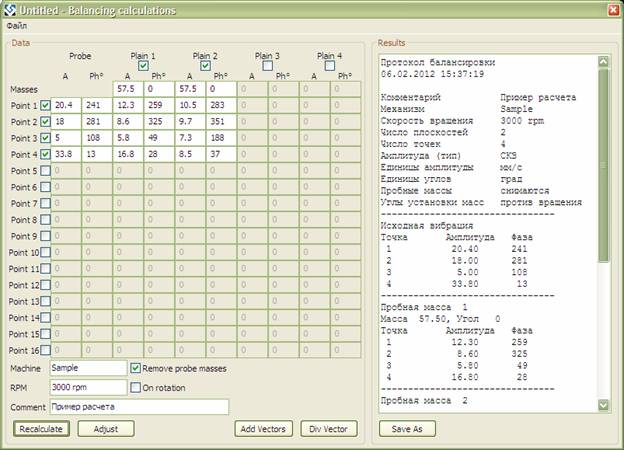Click Point 3 Plain 2 phase 188
Image resolution: width=624 pixels, height=450 pixels.
(x=221, y=138)
